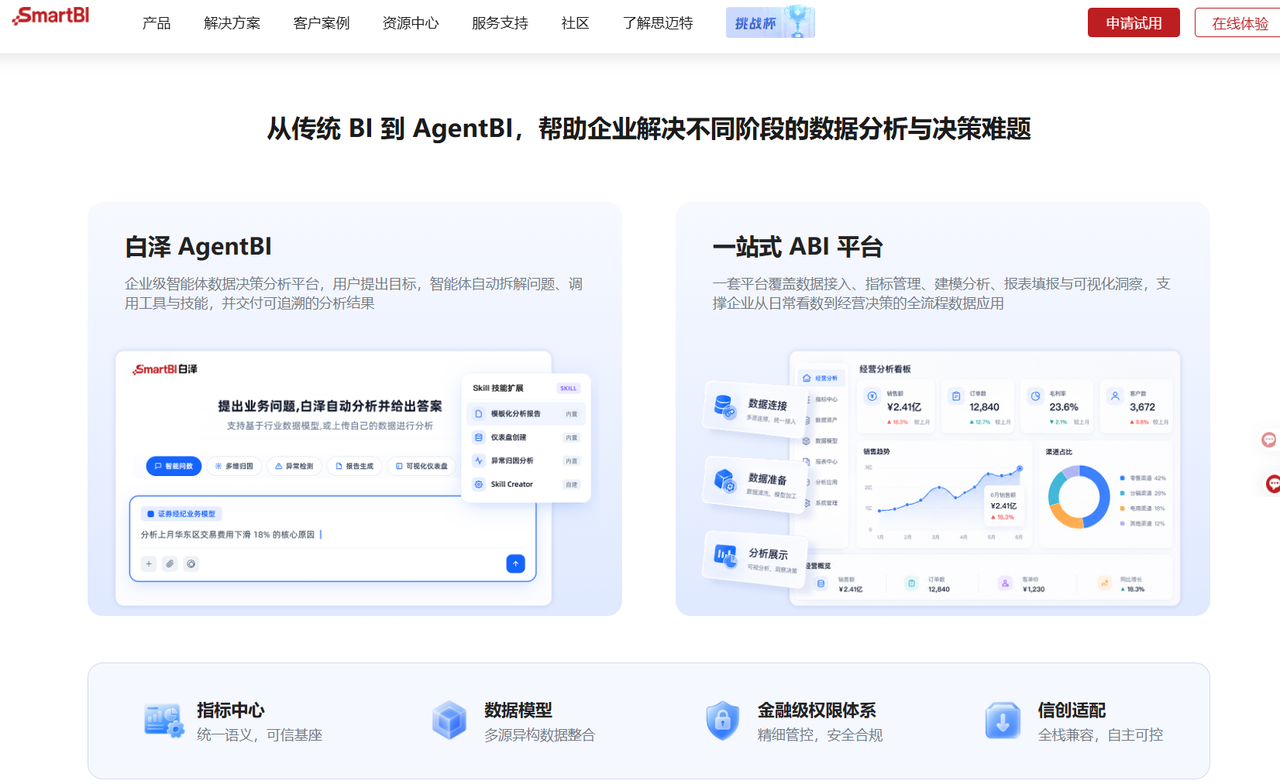This screenshot has width=1280, height=784.
Task: Click the download-box icon for 信创适配
Action: (x=1003, y=720)
